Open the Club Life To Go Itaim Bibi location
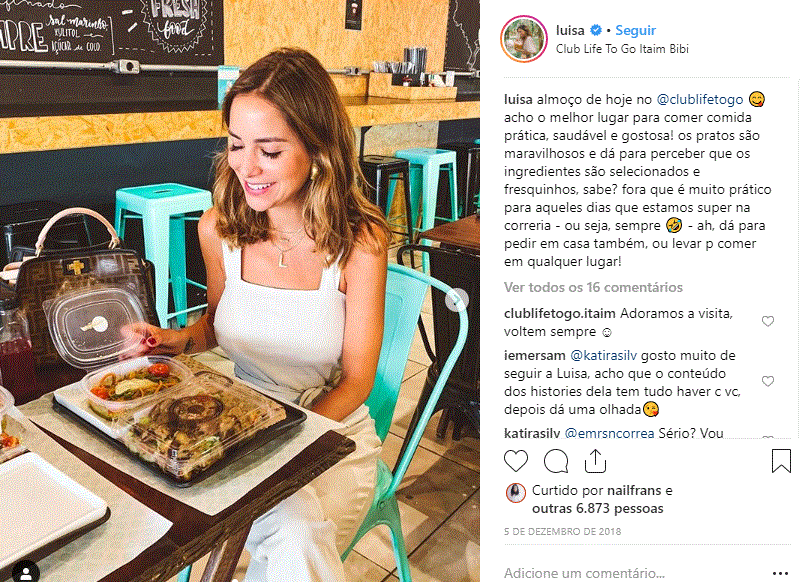This screenshot has height=582, width=800. point(622,49)
